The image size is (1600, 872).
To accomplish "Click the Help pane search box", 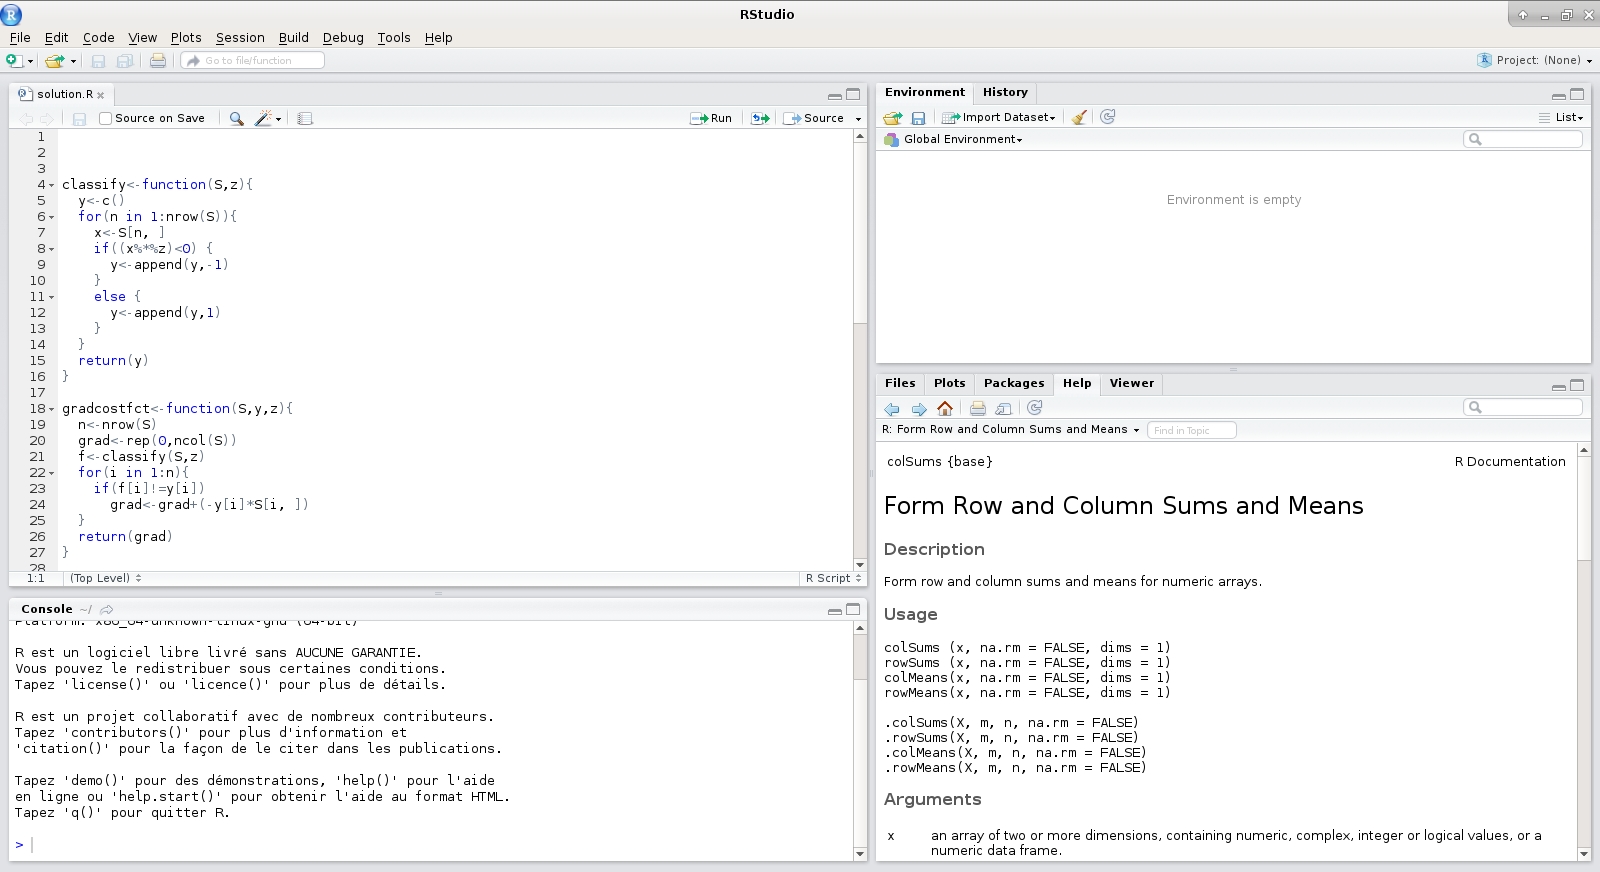I will [x=1523, y=407].
